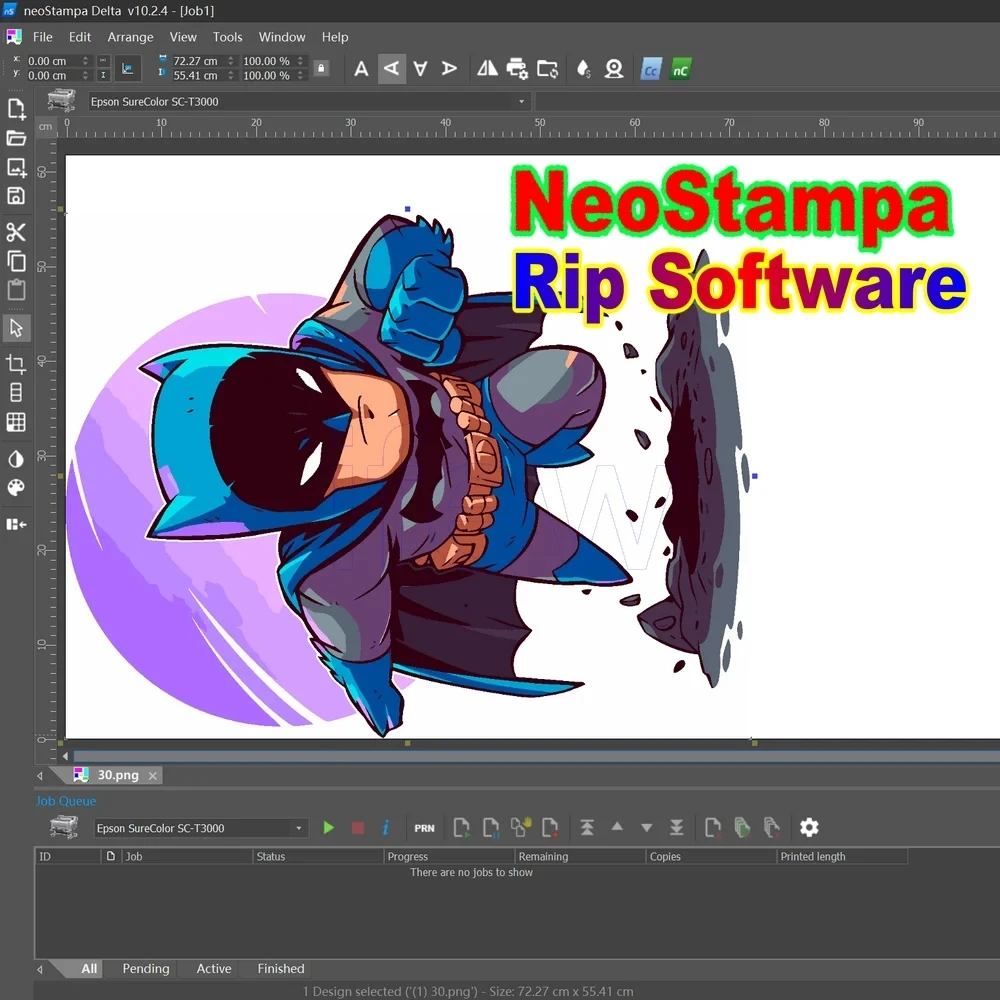Viewport: 1000px width, 1000px height.
Task: Expand the top Epson SureColor printer dropdown
Action: coord(521,102)
